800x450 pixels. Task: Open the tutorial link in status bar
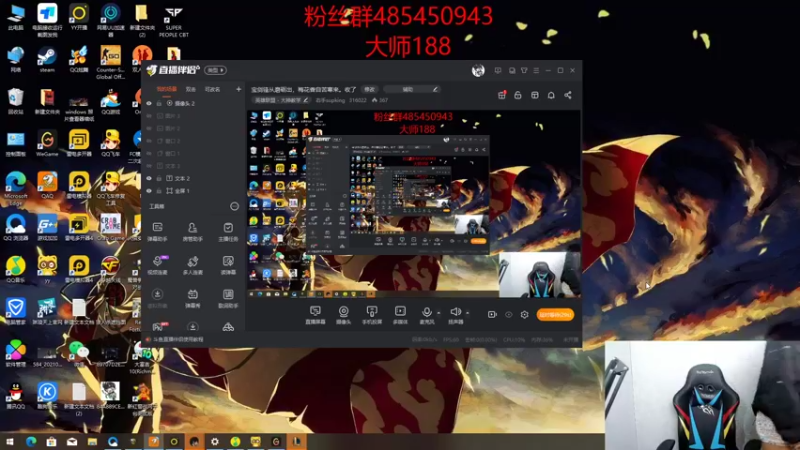(x=179, y=339)
